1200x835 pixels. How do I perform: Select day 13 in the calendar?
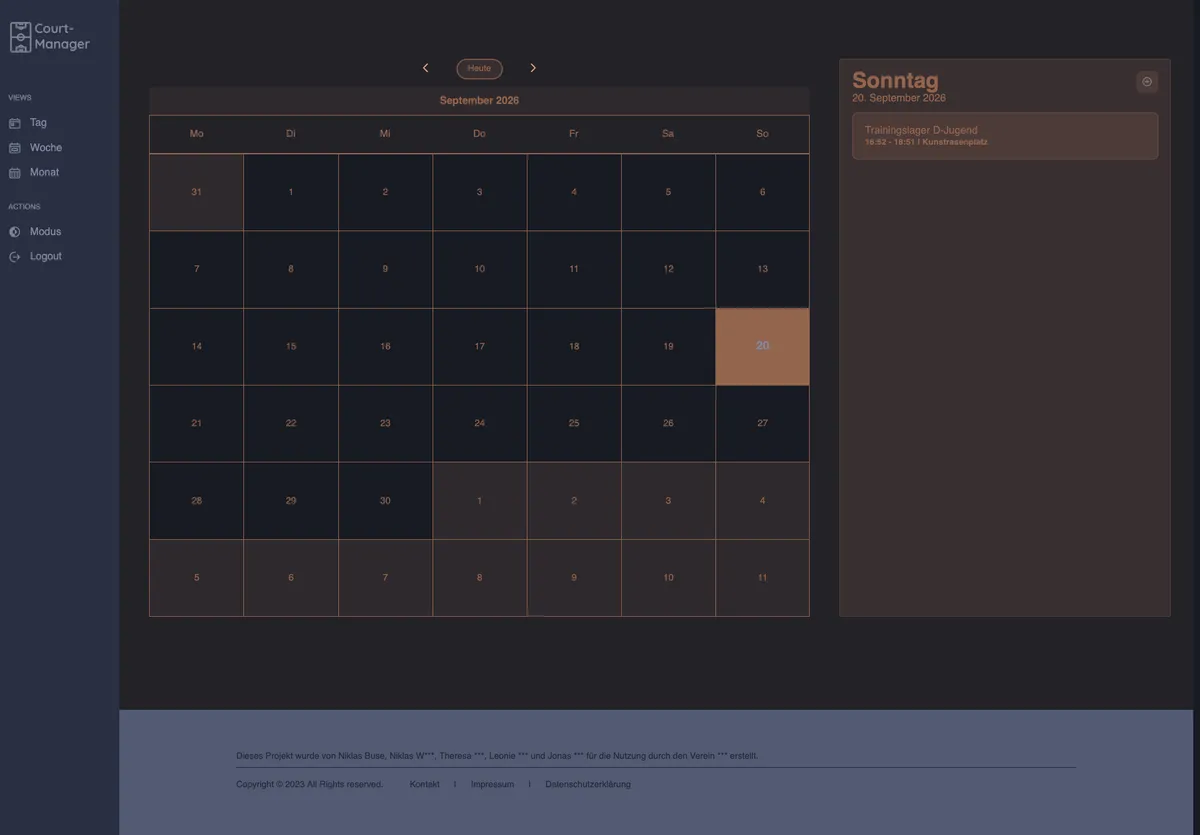(762, 269)
